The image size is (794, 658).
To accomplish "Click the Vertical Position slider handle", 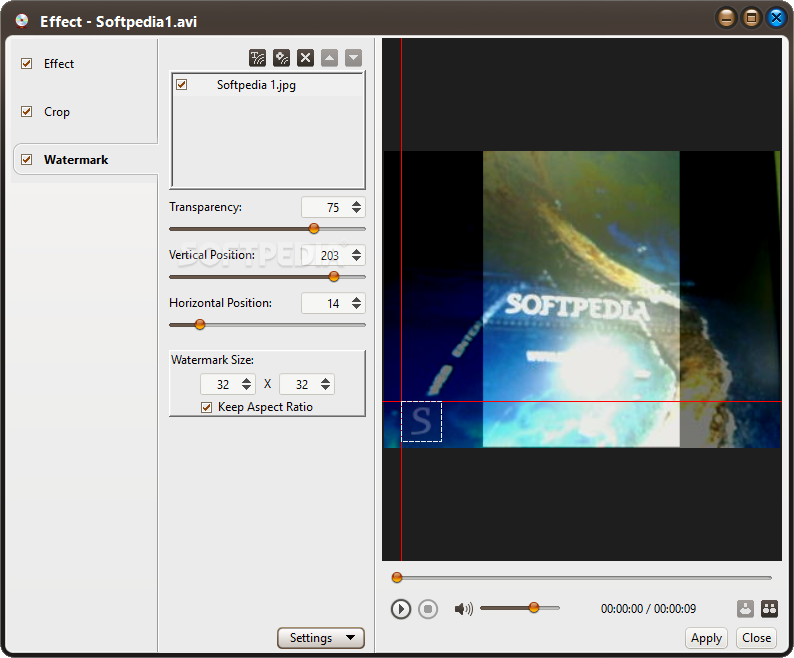I will tap(334, 277).
